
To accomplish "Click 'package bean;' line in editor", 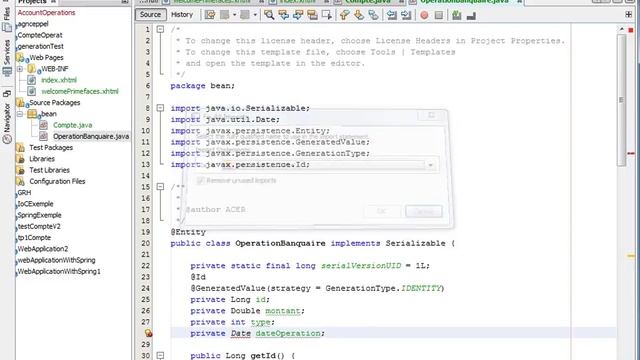I will (x=202, y=86).
